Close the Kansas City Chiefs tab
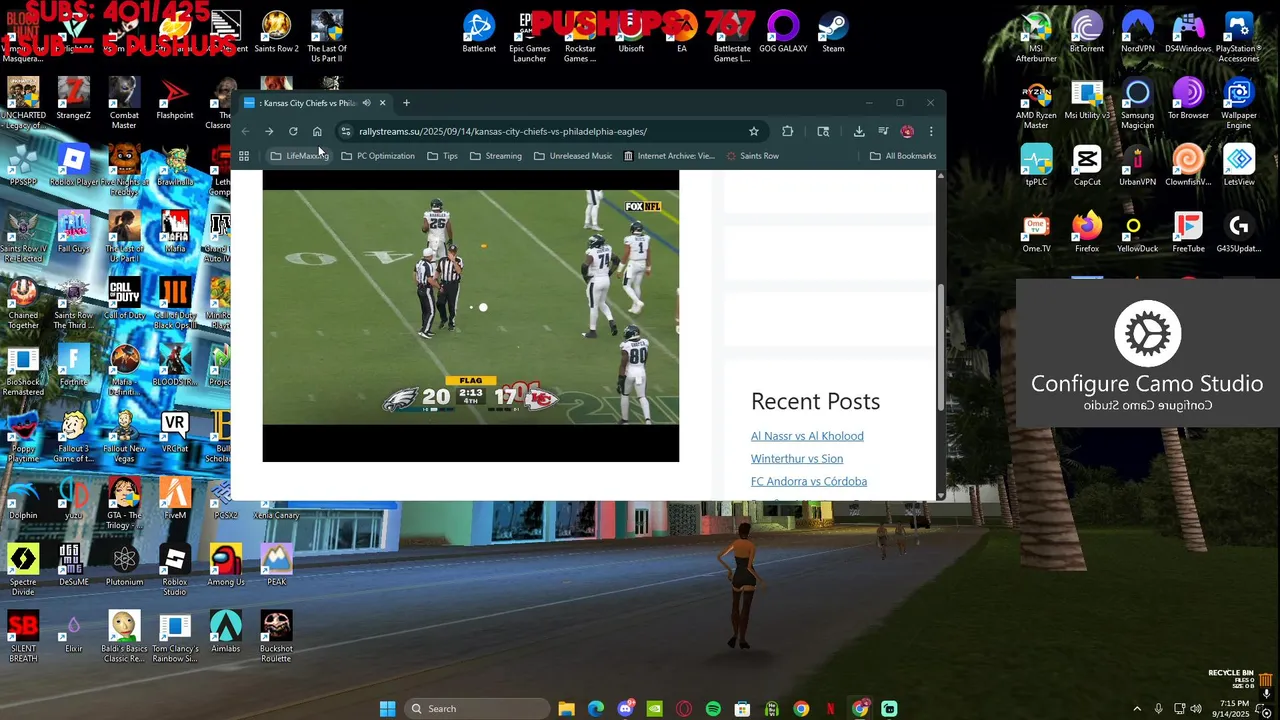Image resolution: width=1280 pixels, height=720 pixels. click(382, 103)
